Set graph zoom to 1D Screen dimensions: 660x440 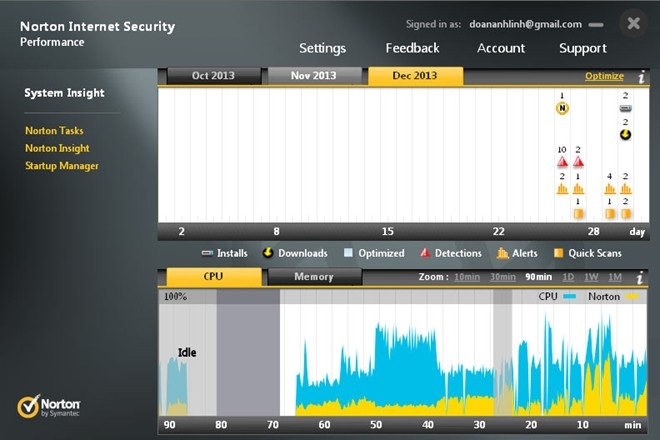pyautogui.click(x=568, y=277)
